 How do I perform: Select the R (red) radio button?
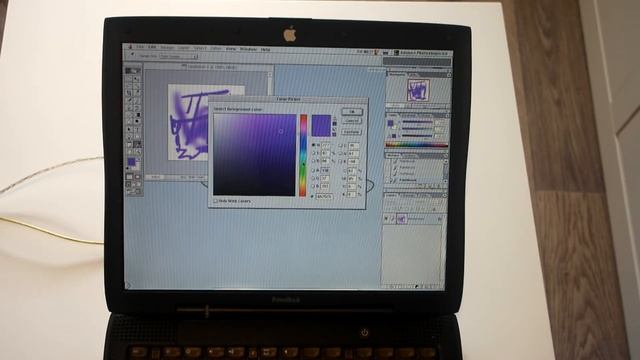313,170
